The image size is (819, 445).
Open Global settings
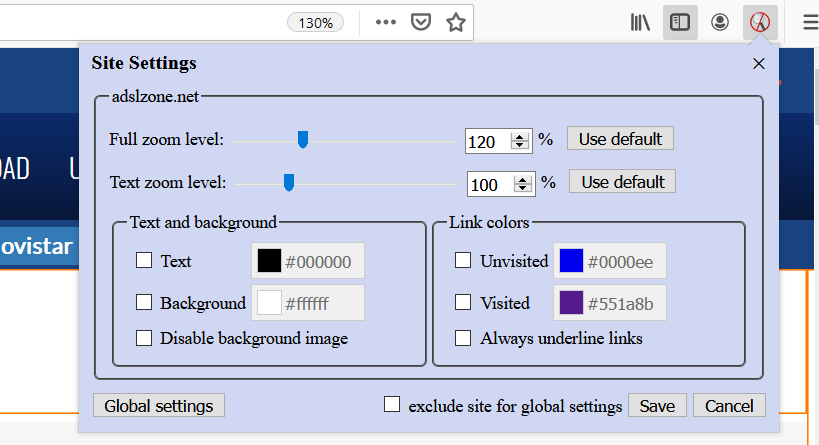point(159,406)
